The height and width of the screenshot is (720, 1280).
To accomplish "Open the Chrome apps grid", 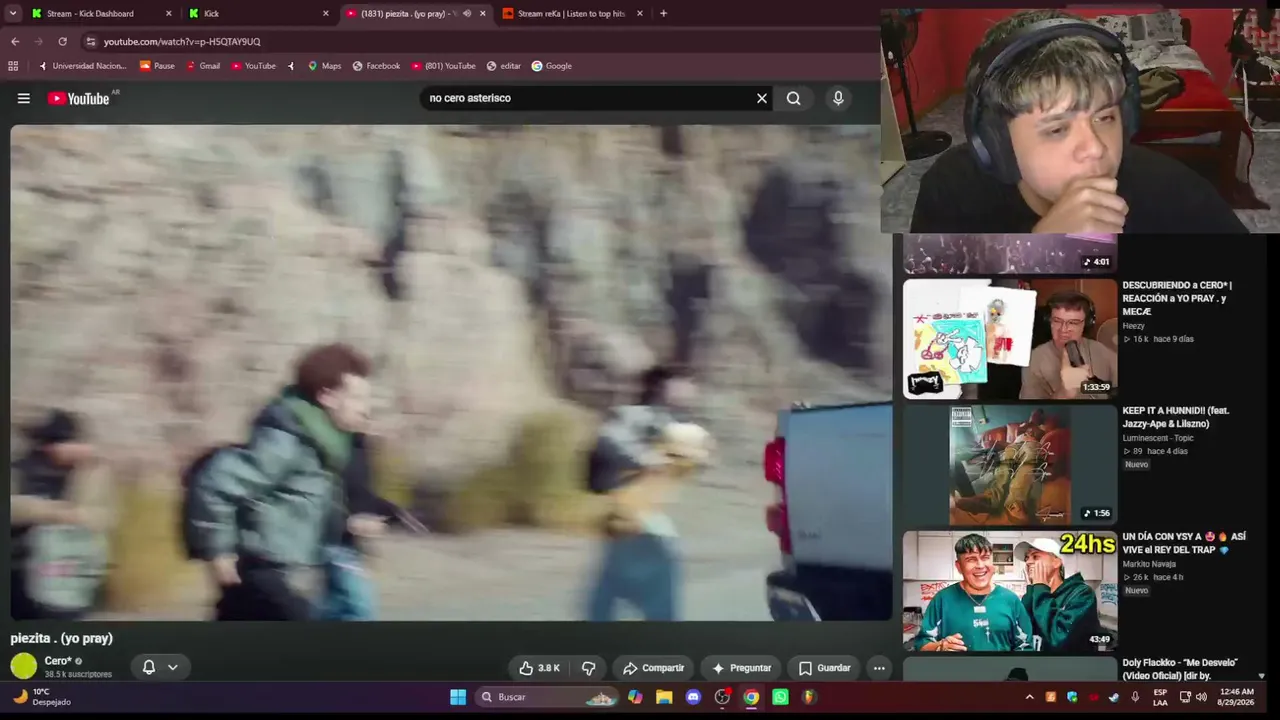I will pos(13,66).
